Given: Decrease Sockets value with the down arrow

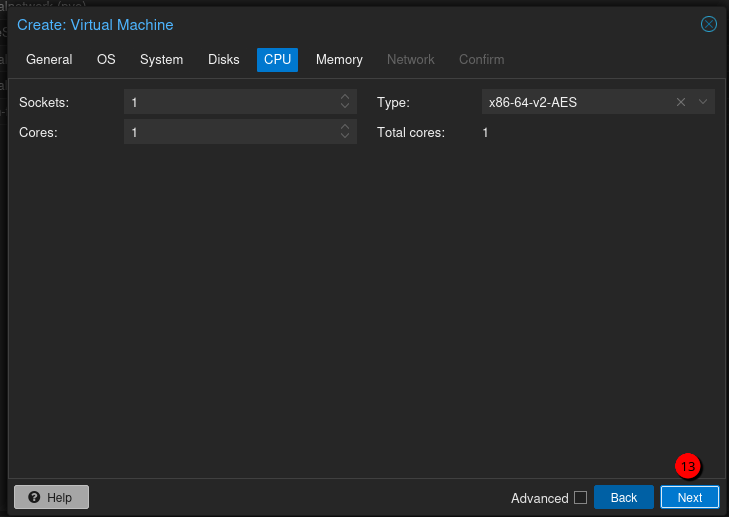Looking at the screenshot, I should point(345,107).
